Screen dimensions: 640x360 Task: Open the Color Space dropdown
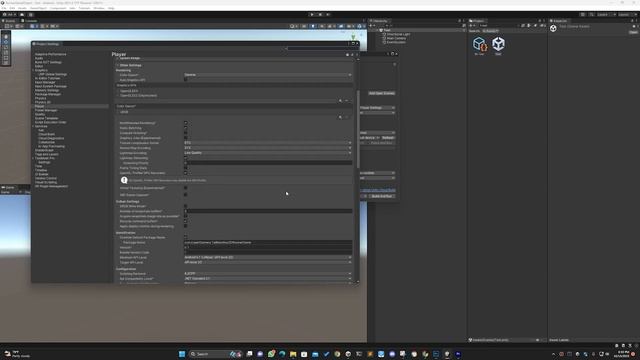[x=268, y=75]
